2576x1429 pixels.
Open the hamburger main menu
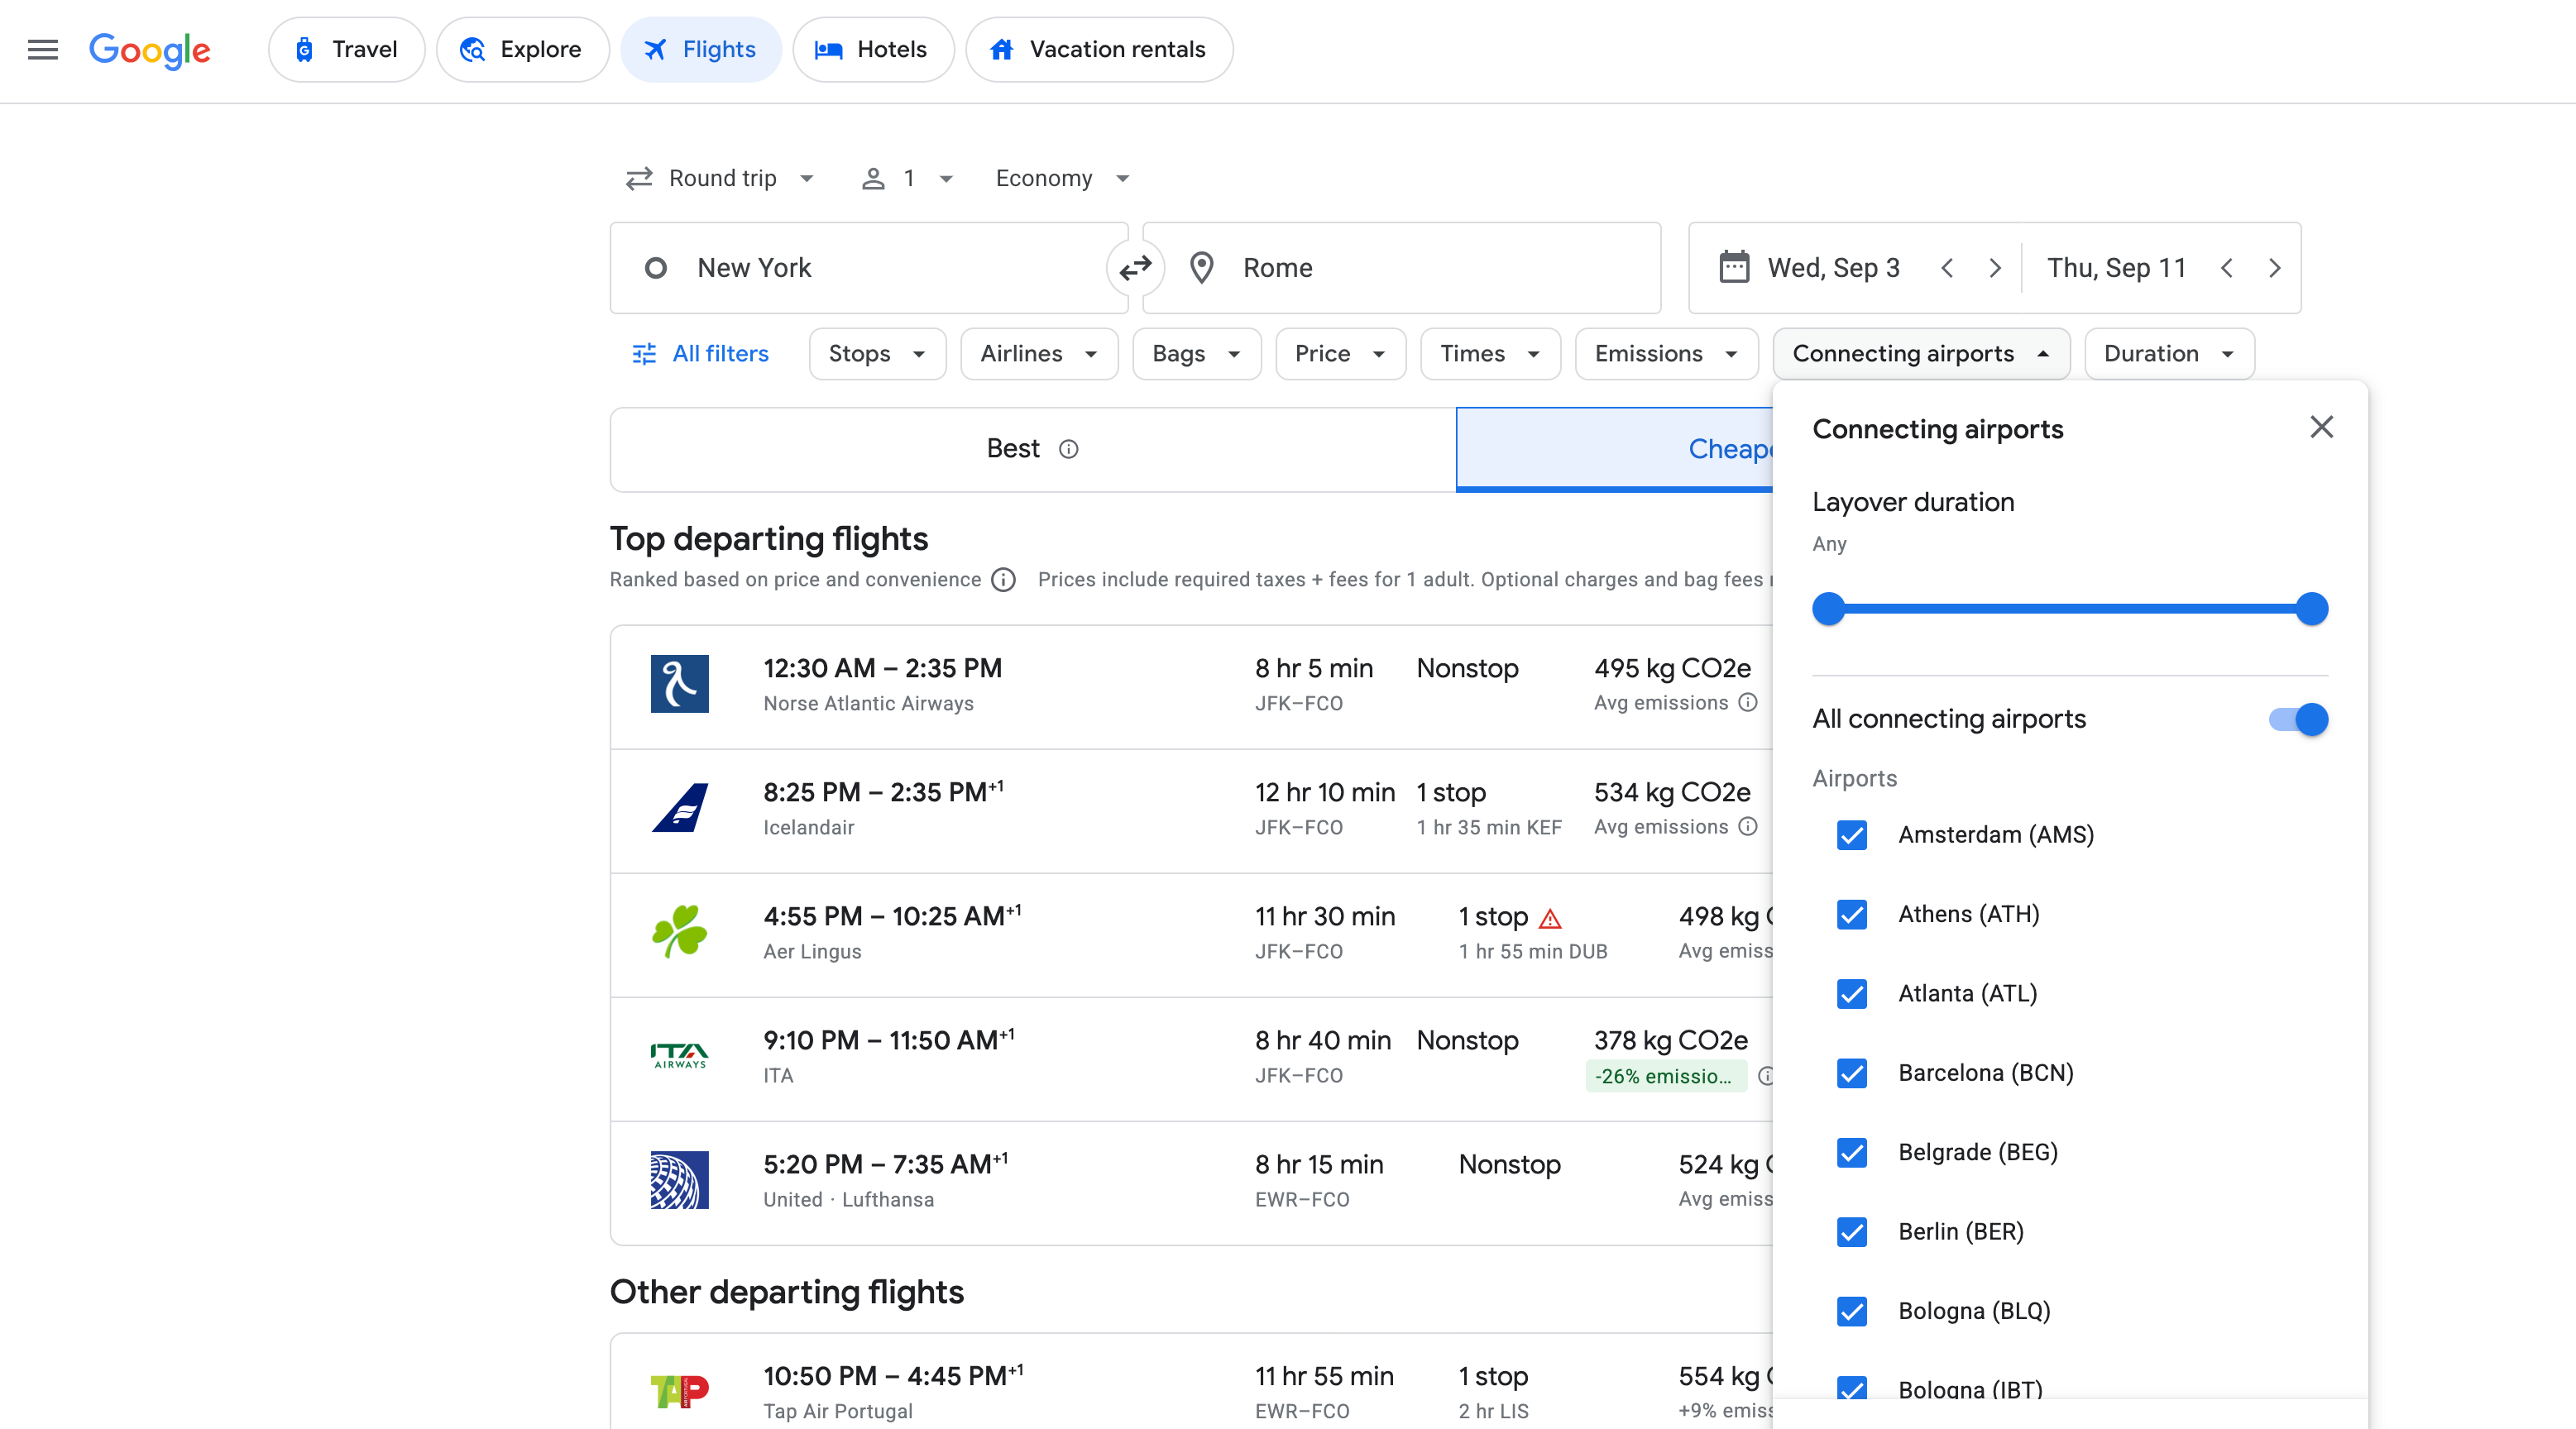point(42,49)
